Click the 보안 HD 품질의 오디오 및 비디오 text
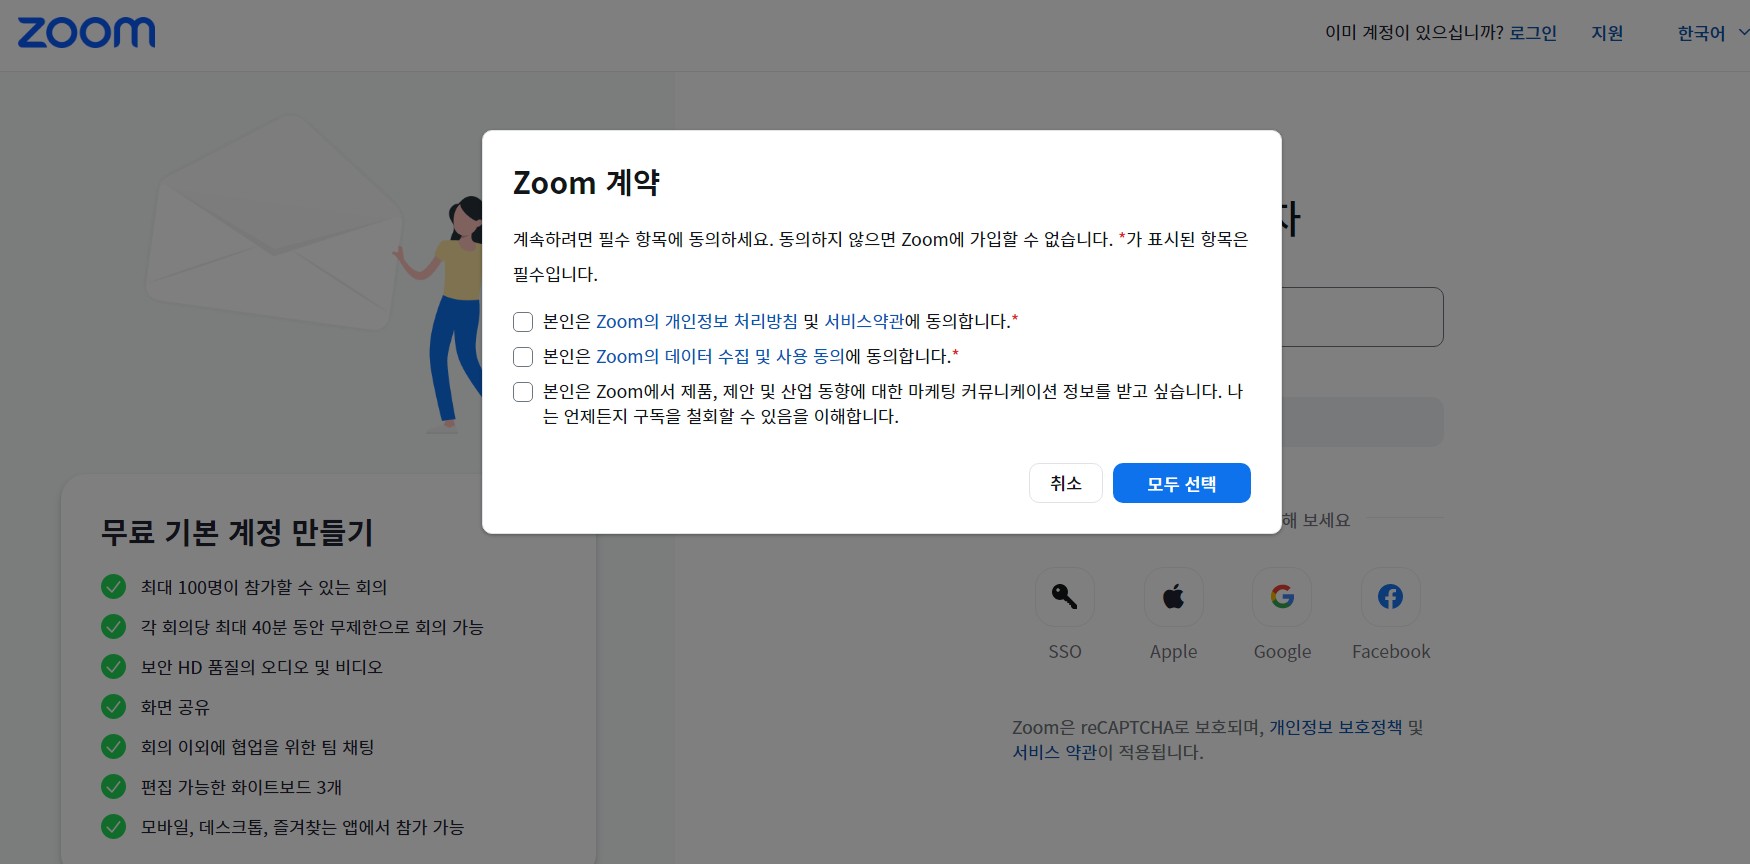This screenshot has width=1750, height=864. click(x=261, y=667)
